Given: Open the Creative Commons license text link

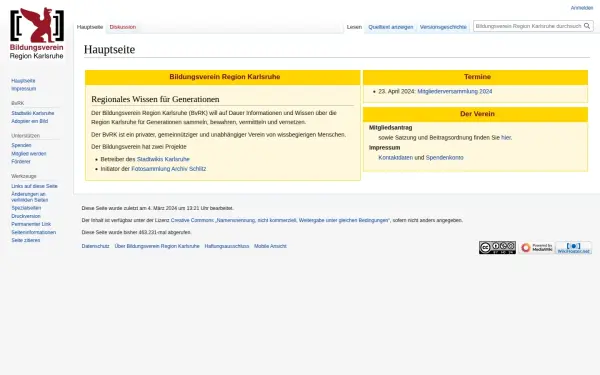Looking at the screenshot, I should click(x=280, y=220).
